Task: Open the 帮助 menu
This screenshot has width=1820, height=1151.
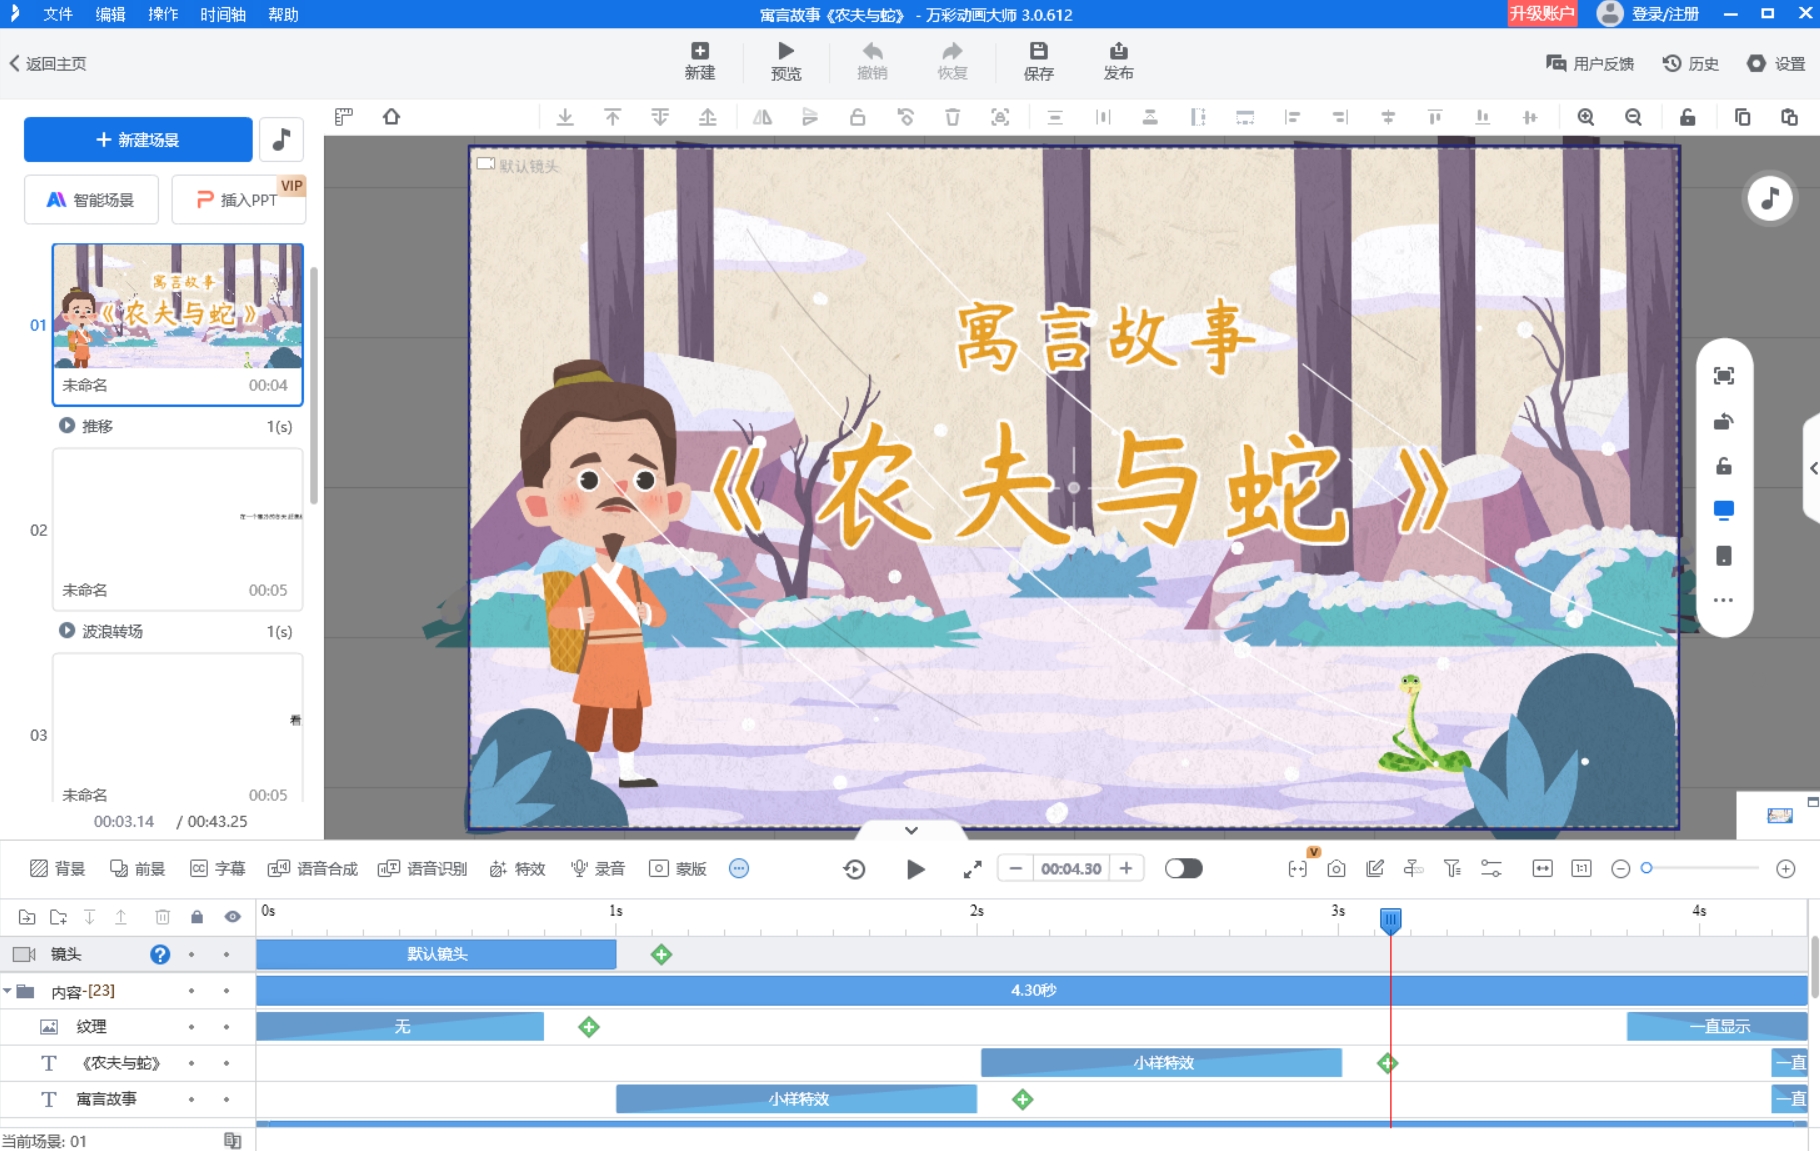Action: coord(283,14)
